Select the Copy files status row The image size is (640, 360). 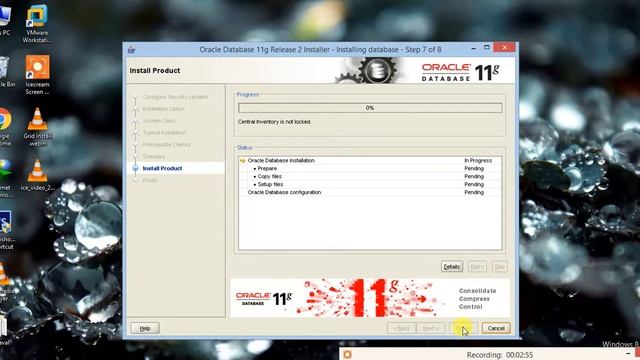370,176
